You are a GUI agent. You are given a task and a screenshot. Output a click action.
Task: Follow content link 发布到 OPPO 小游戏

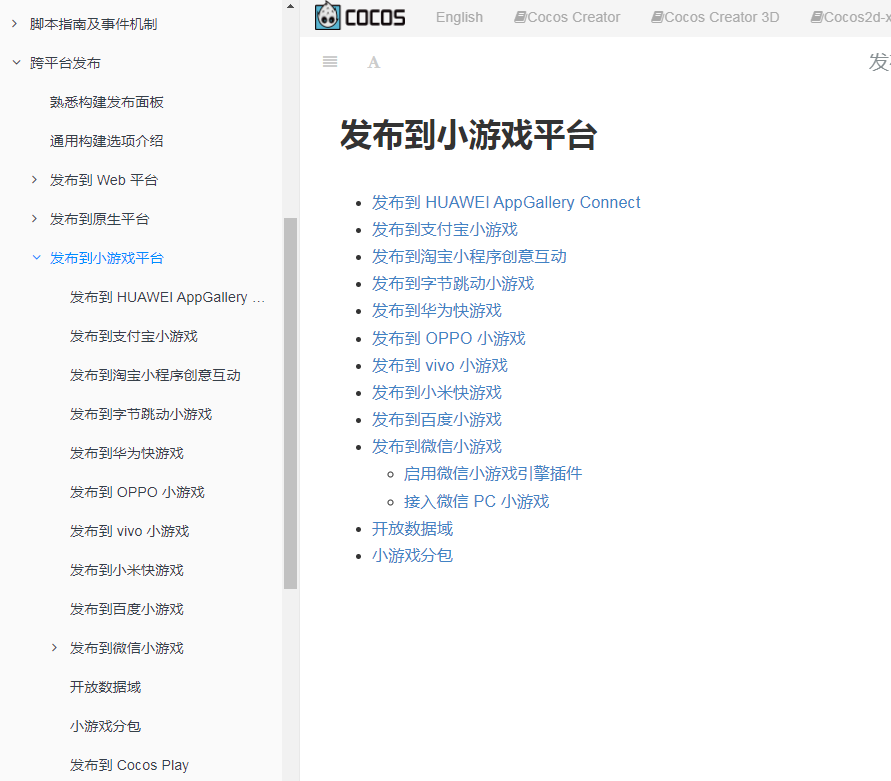click(x=448, y=338)
